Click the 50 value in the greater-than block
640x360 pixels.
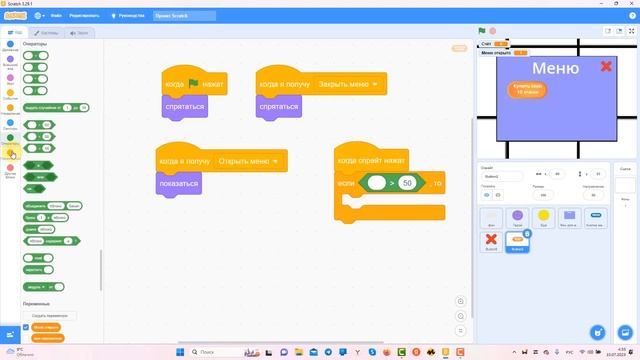click(407, 183)
